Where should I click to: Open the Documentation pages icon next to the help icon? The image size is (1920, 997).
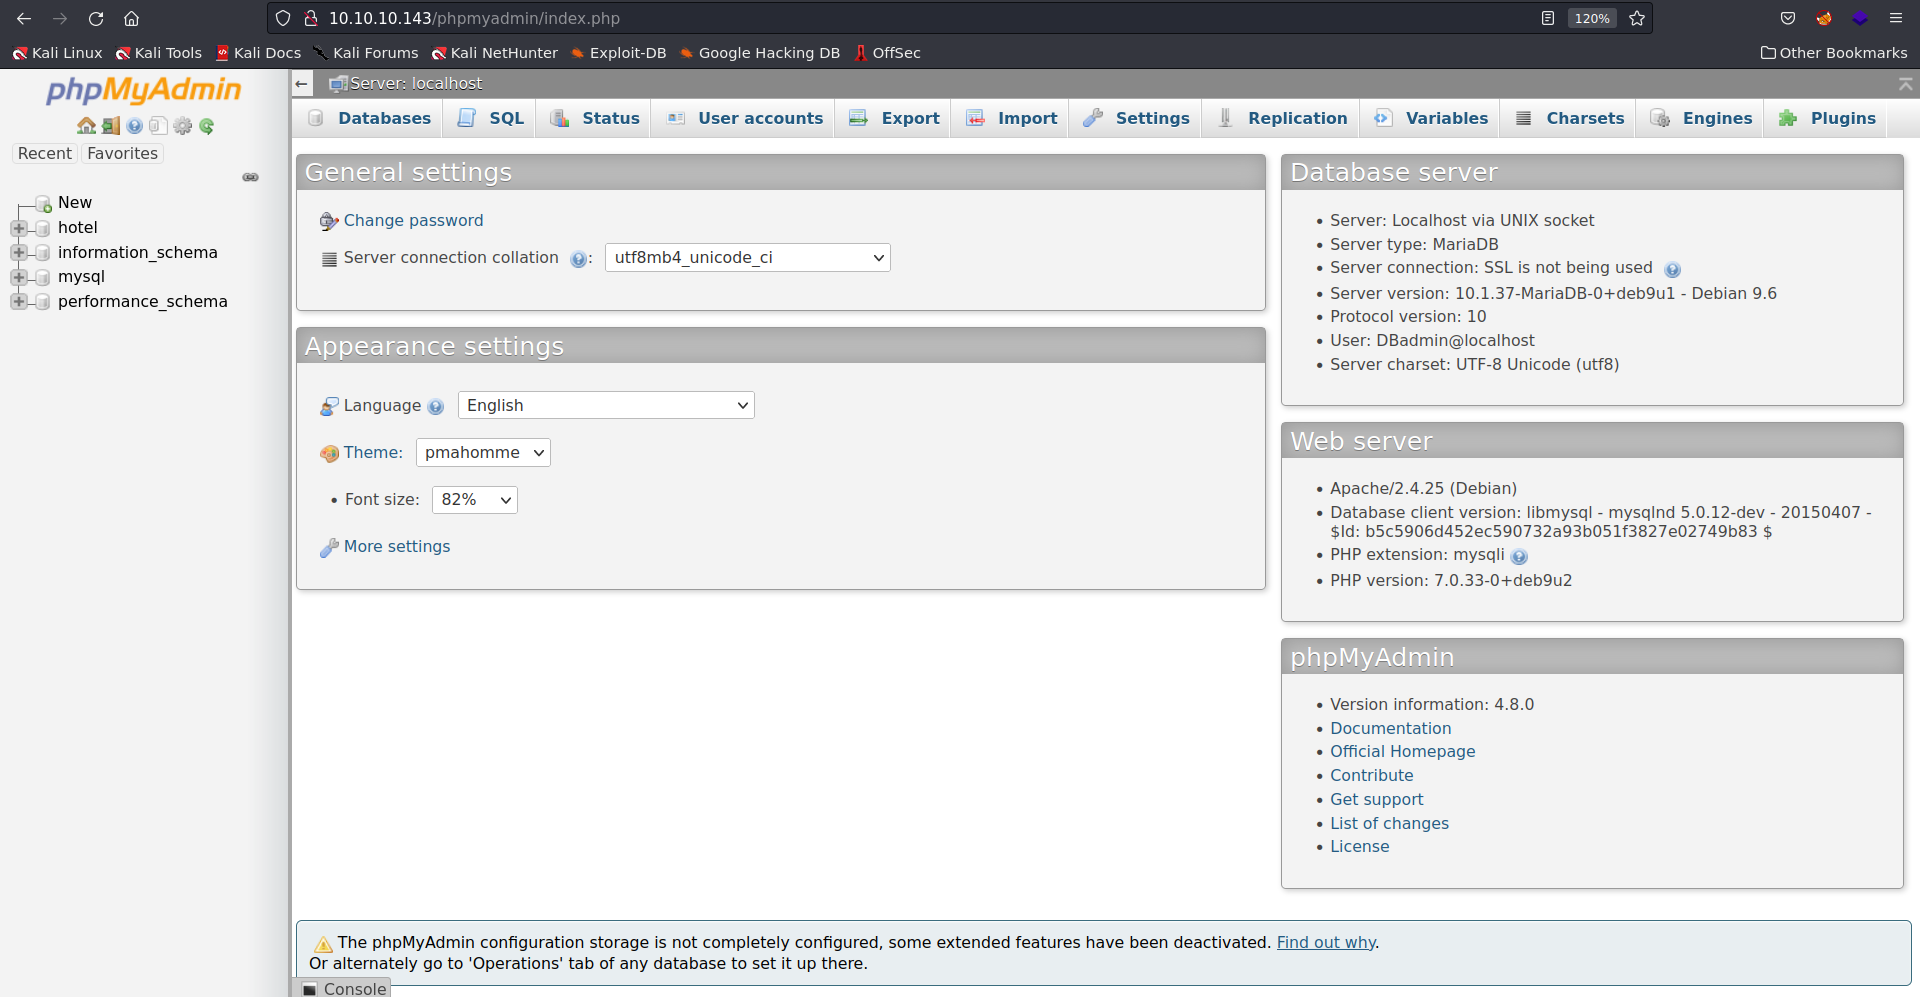point(158,126)
